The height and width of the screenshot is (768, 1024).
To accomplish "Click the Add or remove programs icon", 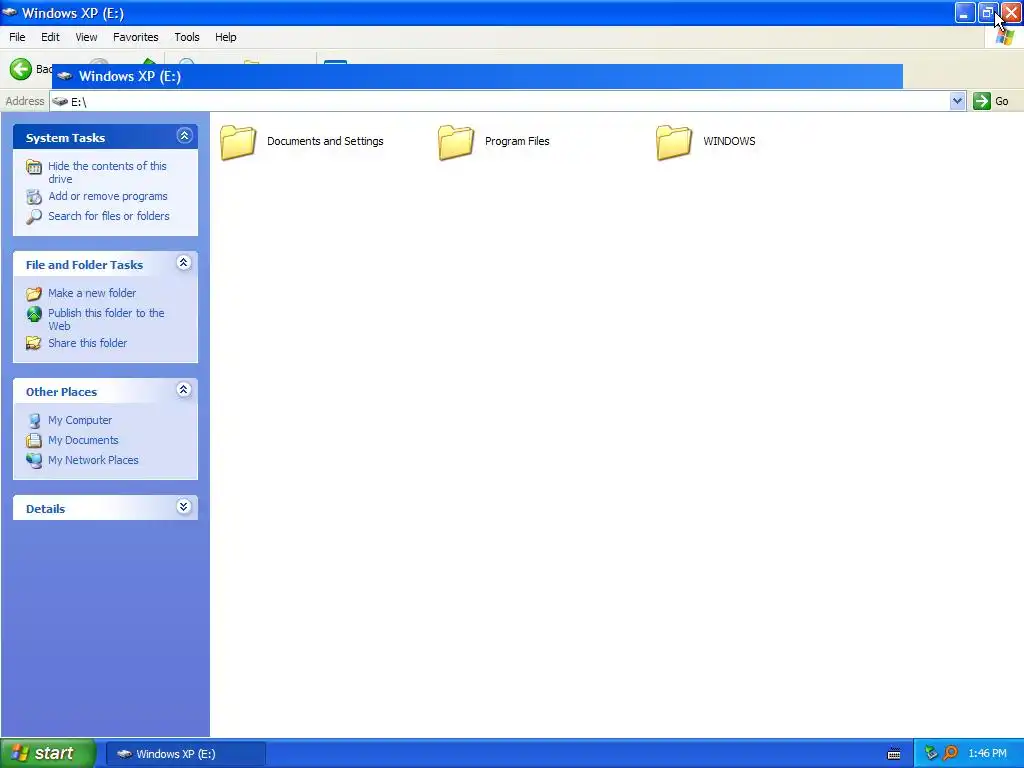I will click(x=34, y=197).
